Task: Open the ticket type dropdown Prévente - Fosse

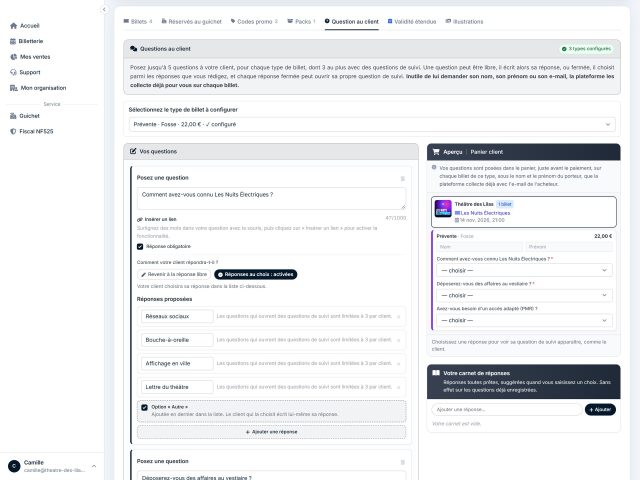Action: tap(372, 124)
